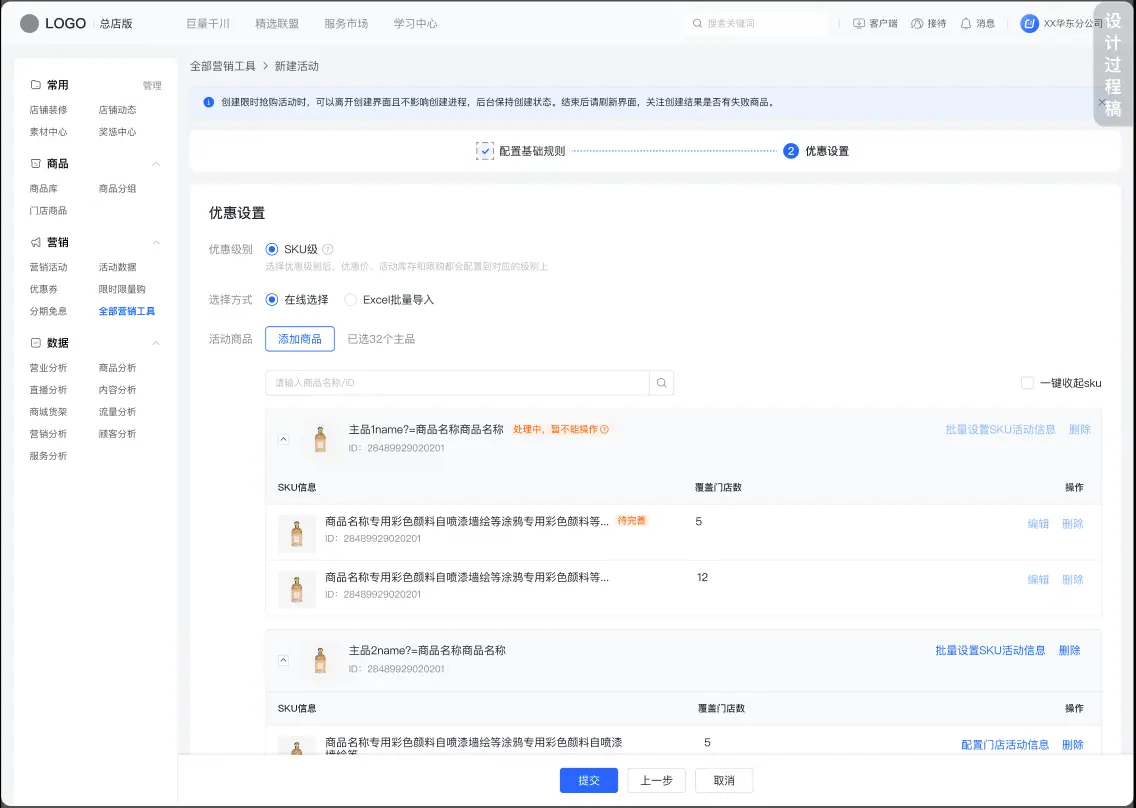
Task: Click the 数据 chart icon
Action: click(36, 343)
